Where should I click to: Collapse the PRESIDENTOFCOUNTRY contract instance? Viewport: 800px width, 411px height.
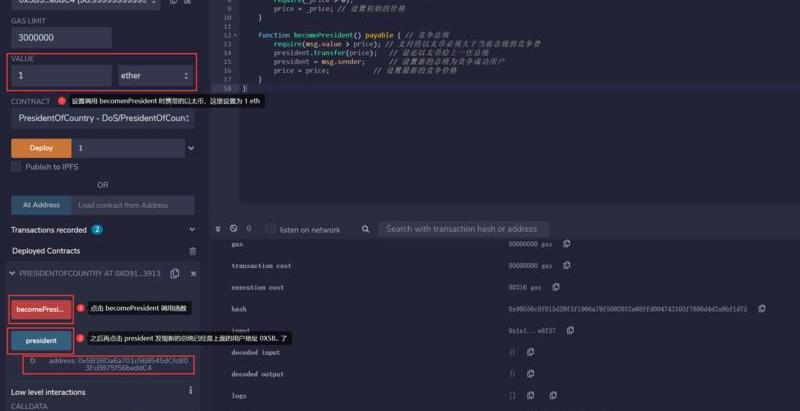[12, 274]
